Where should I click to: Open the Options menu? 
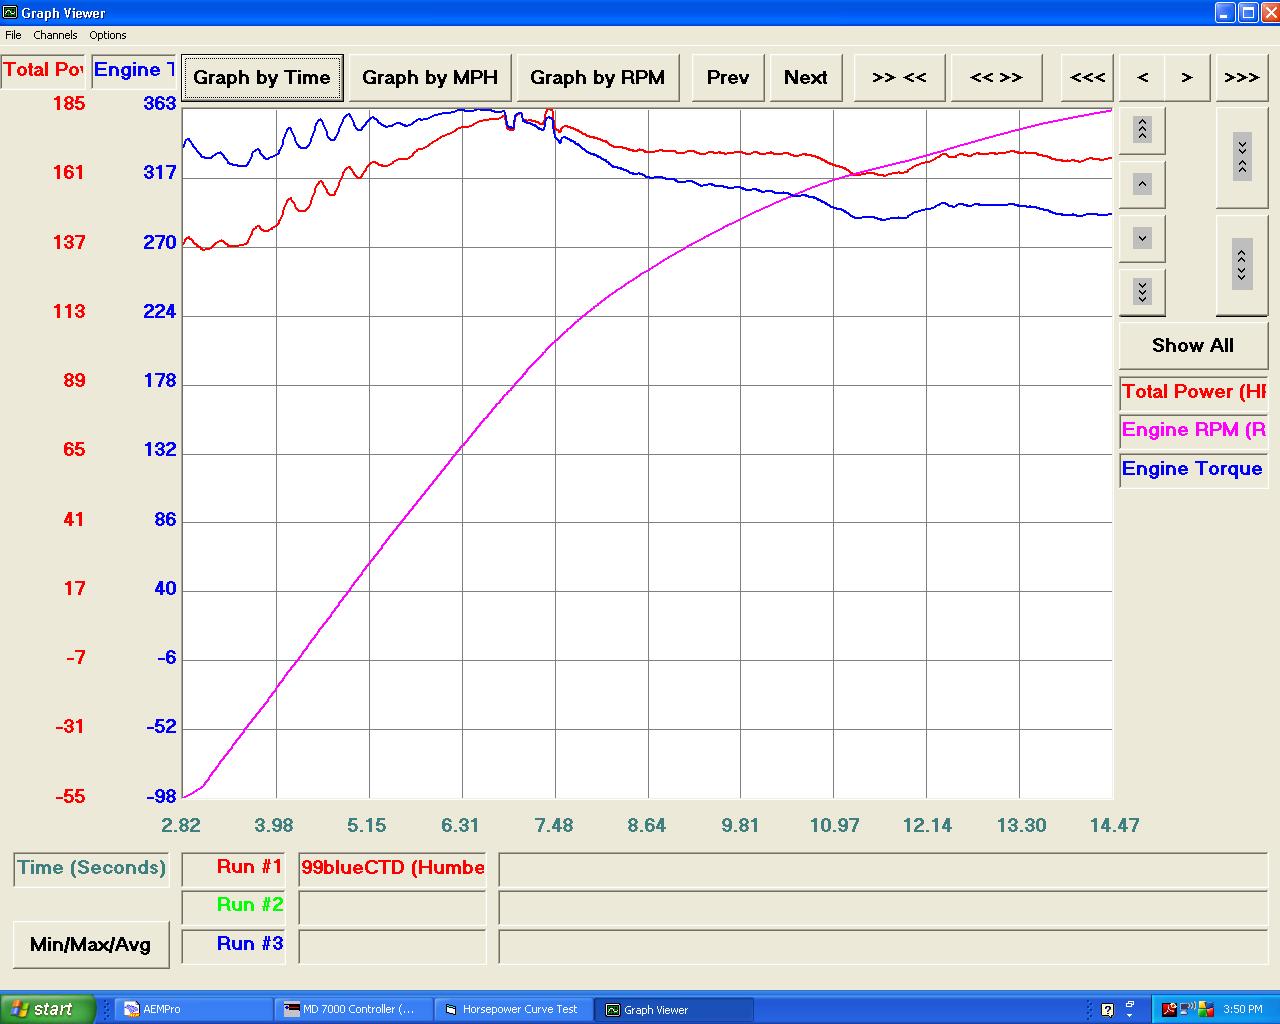[x=108, y=35]
